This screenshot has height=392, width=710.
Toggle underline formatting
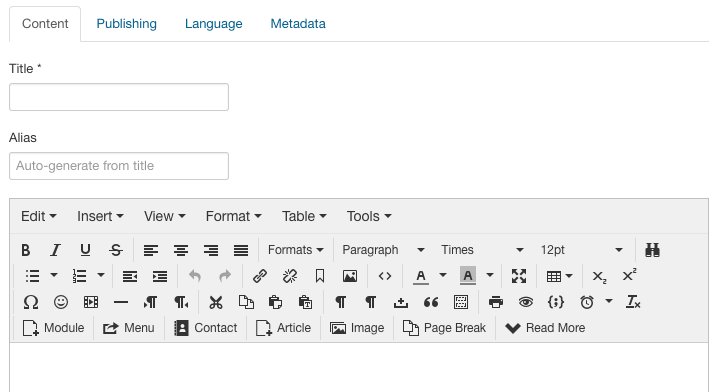(85, 250)
